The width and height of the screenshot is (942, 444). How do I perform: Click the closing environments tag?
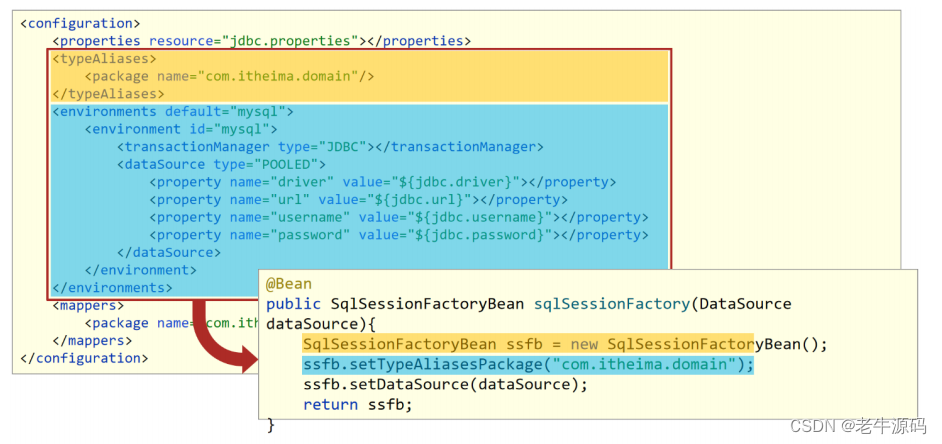(x=112, y=287)
